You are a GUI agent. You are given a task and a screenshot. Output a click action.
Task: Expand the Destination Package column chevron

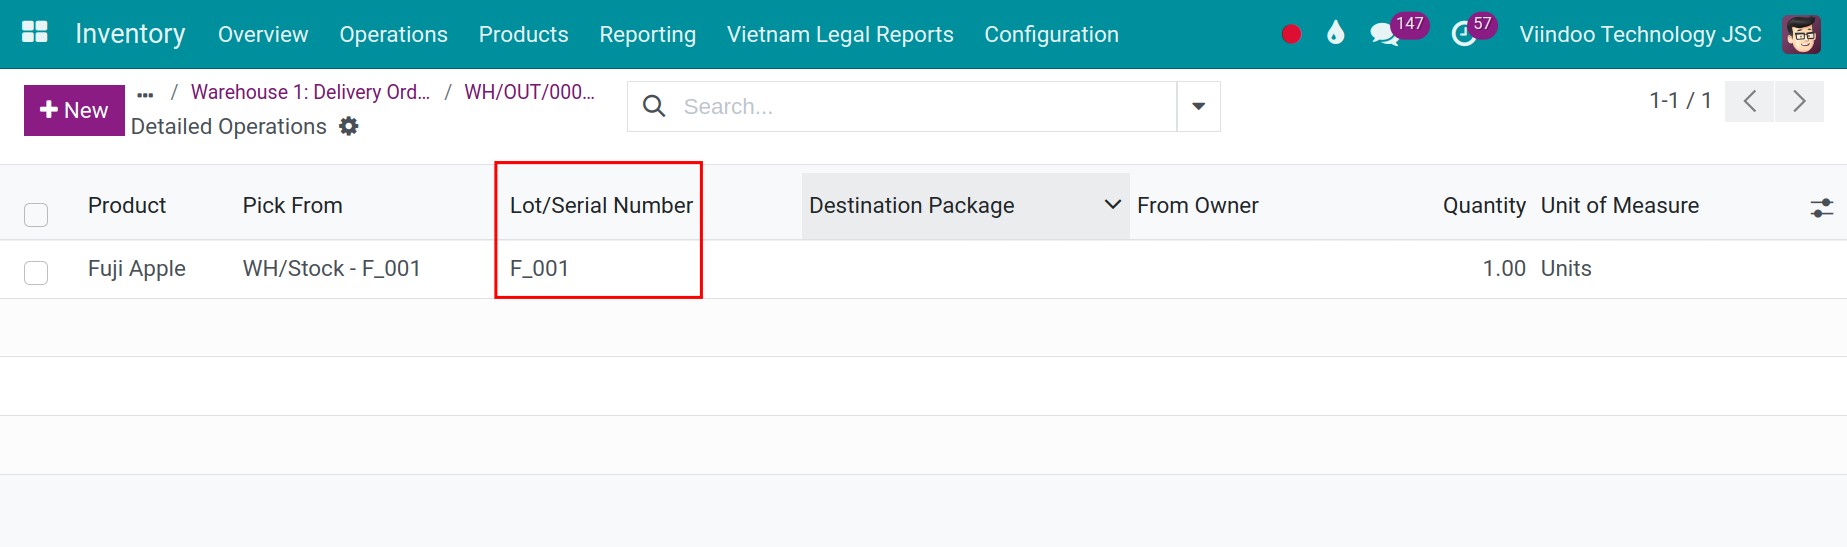coord(1112,204)
